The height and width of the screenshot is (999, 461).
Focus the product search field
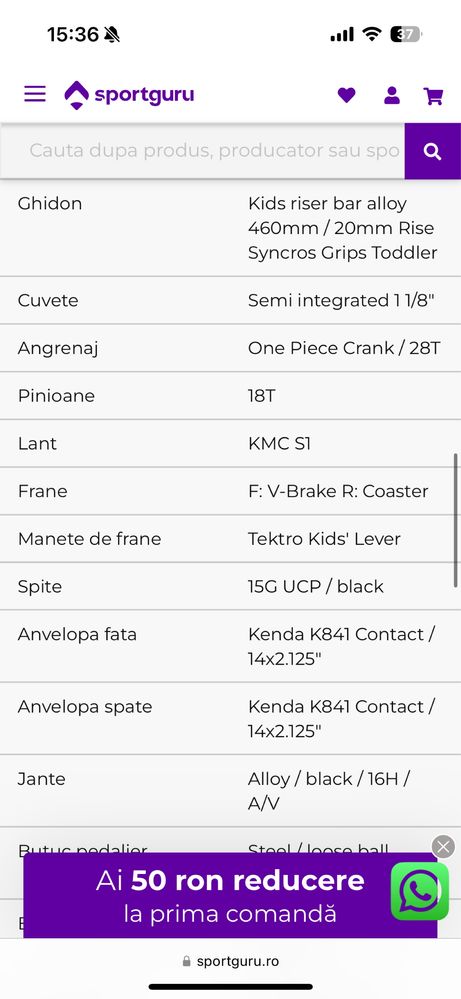202,151
